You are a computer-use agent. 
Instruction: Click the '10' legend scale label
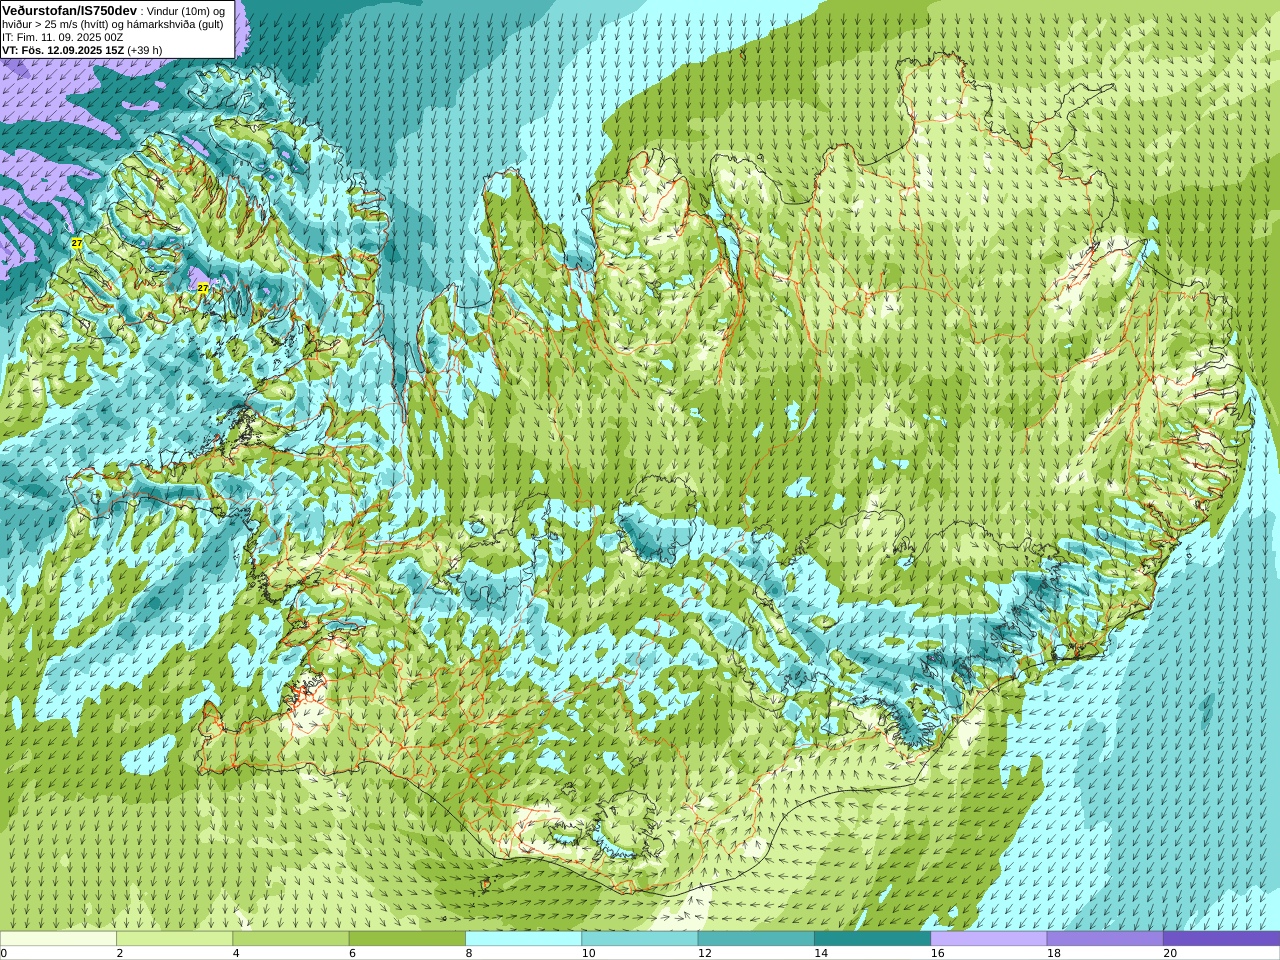coord(588,954)
